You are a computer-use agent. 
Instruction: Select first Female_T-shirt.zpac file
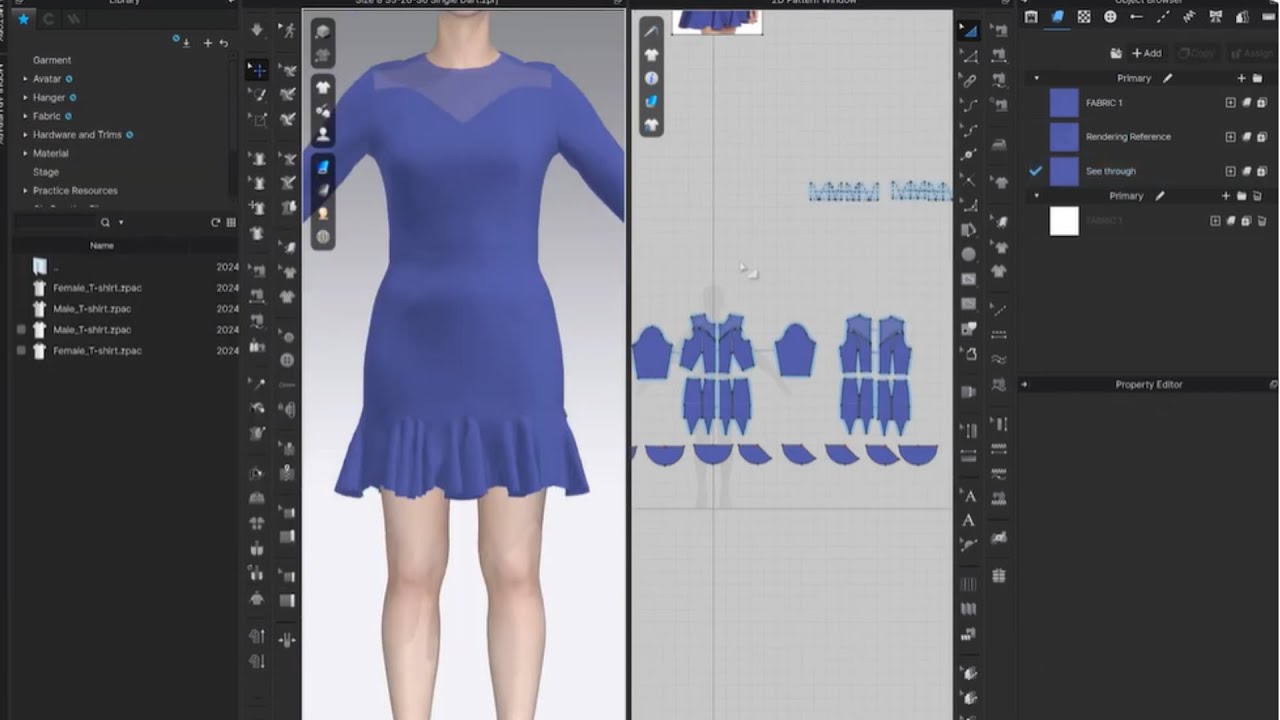97,288
